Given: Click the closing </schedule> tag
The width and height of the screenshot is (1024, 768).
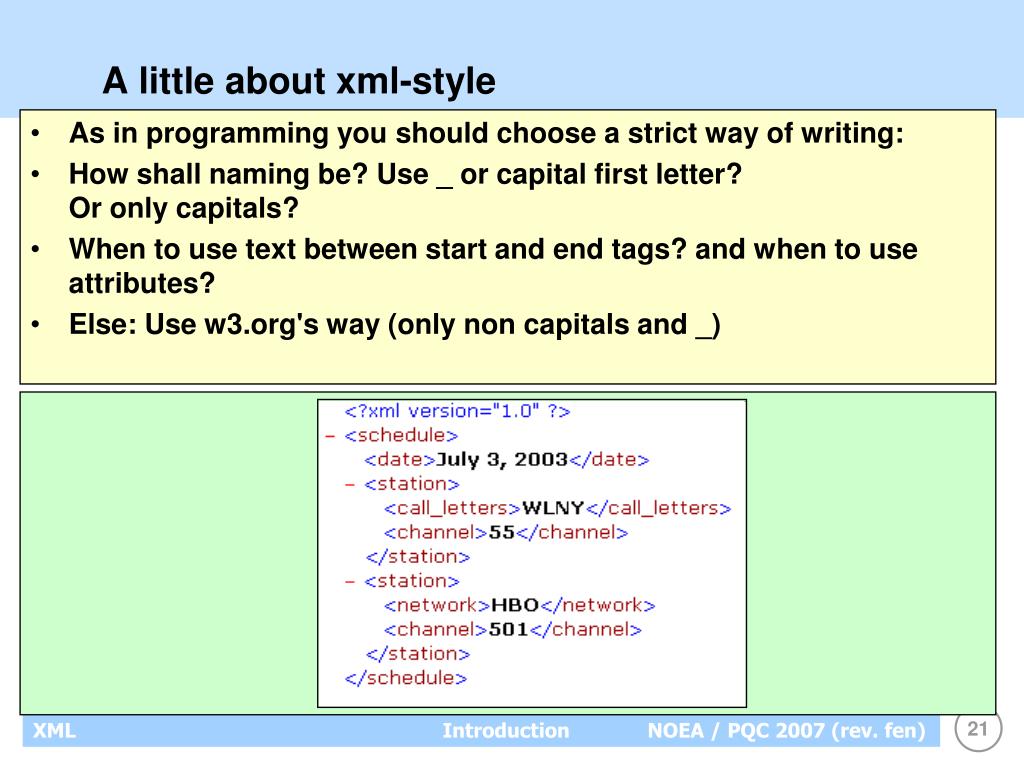Looking at the screenshot, I should pyautogui.click(x=406, y=678).
